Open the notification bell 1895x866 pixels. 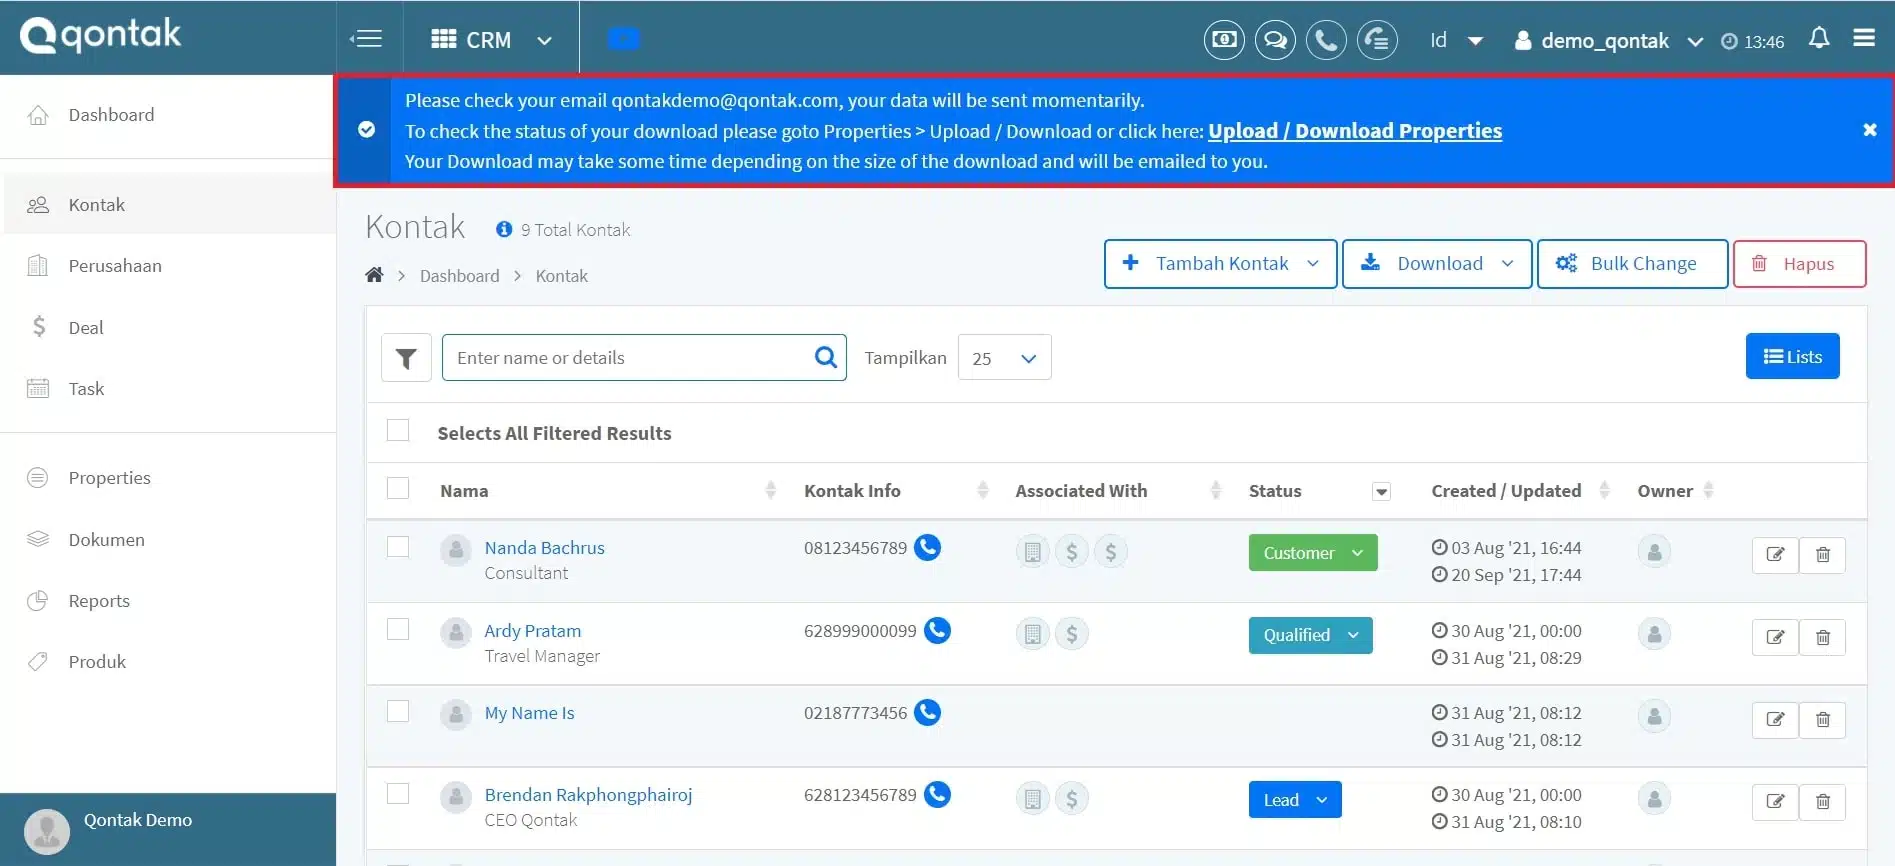(1819, 38)
